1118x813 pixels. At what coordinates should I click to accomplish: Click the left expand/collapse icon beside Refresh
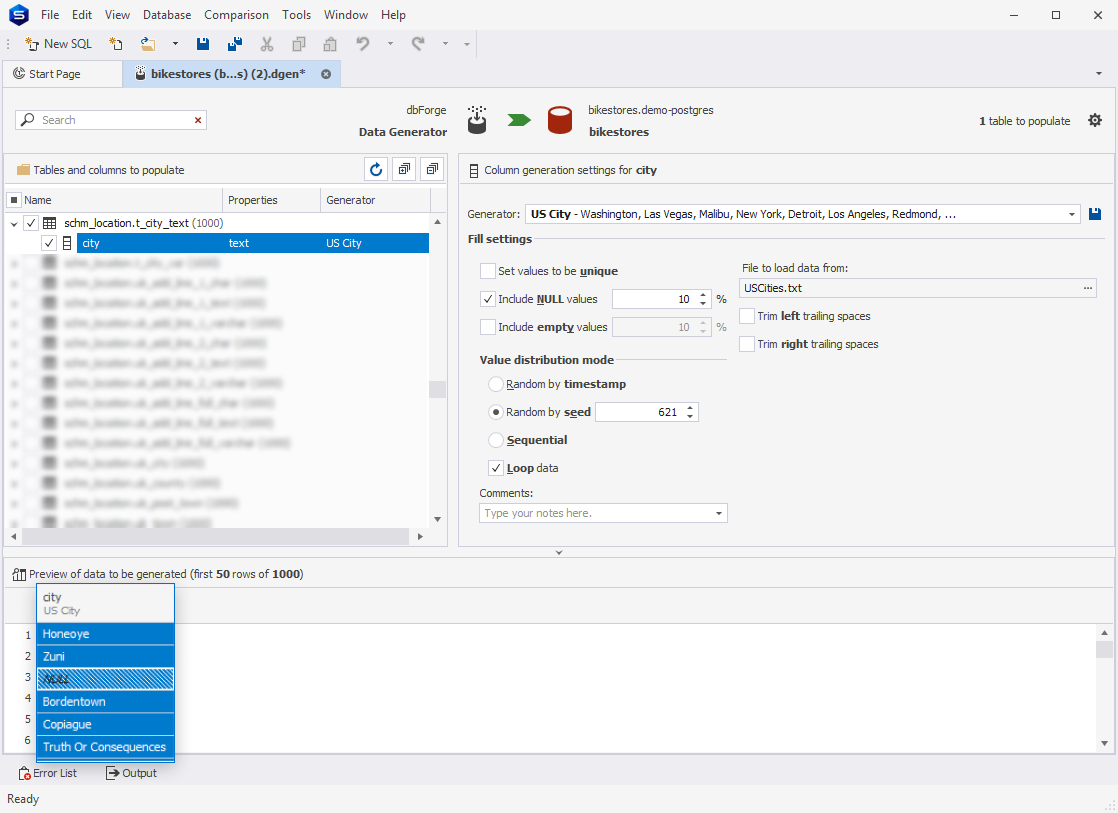pos(404,170)
